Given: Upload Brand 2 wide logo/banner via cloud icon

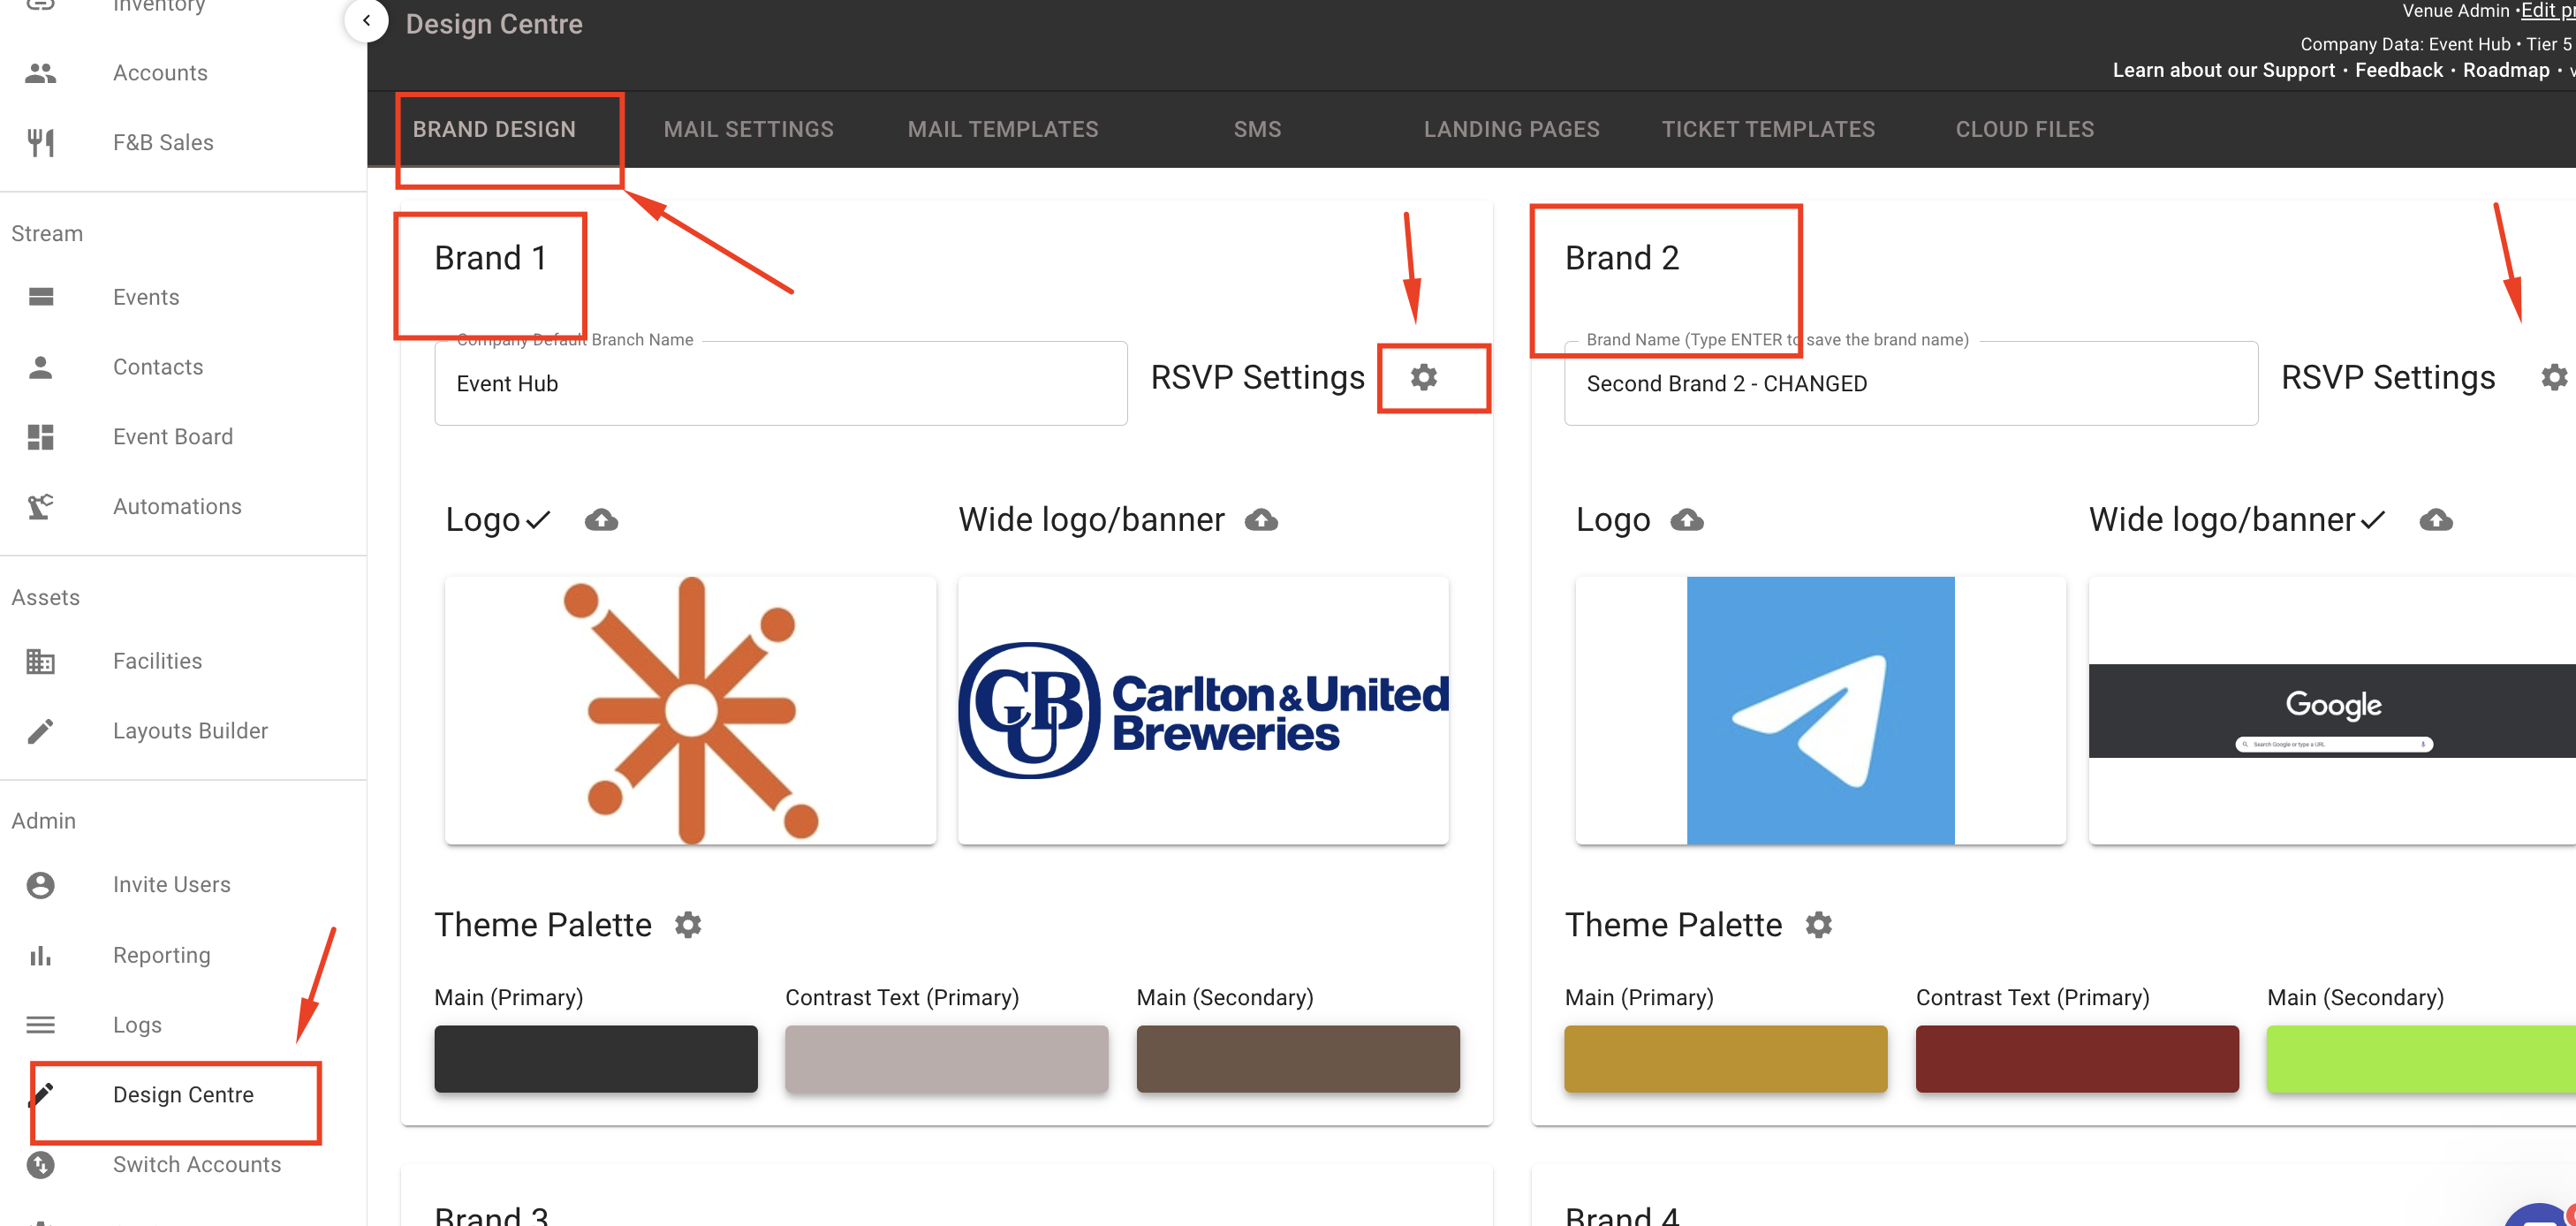Looking at the screenshot, I should click(2436, 520).
